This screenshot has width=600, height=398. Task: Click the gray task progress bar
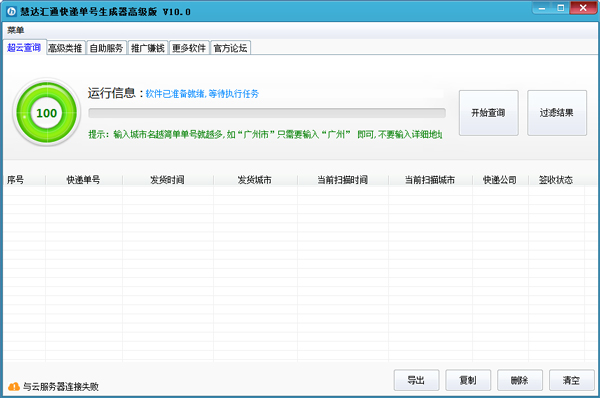[x=267, y=113]
